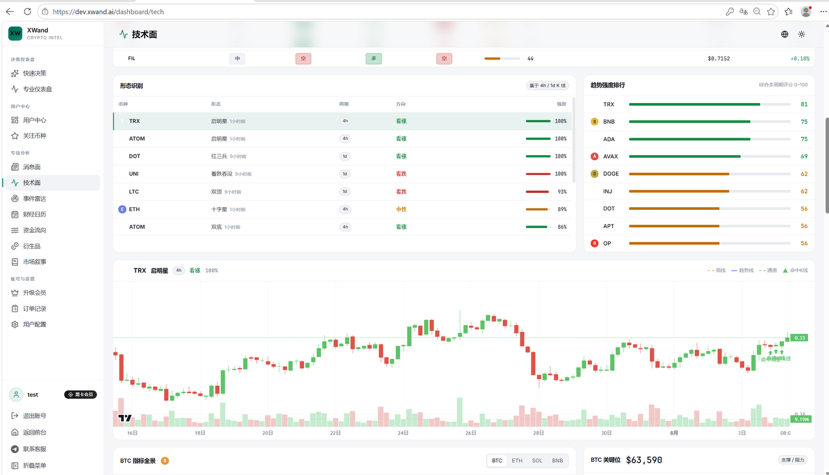
Task: Click the 退出账号 logout icon
Action: [15, 416]
